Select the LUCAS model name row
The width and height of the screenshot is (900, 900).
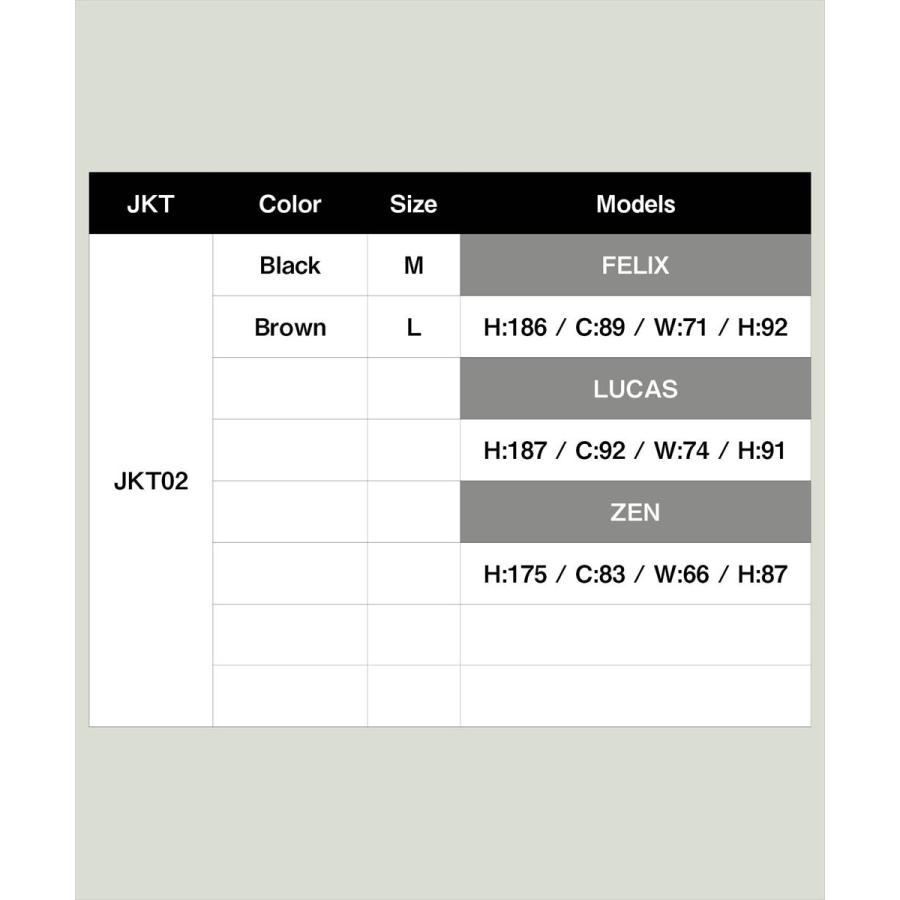635,389
